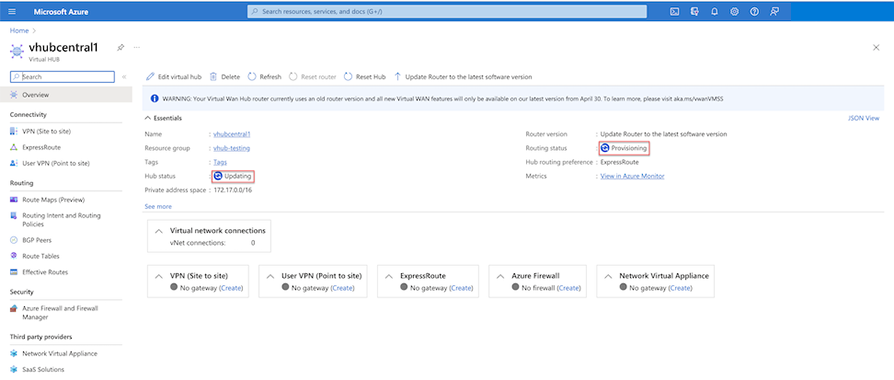
Task: Click Update Router to the latest software version button
Action: click(463, 76)
